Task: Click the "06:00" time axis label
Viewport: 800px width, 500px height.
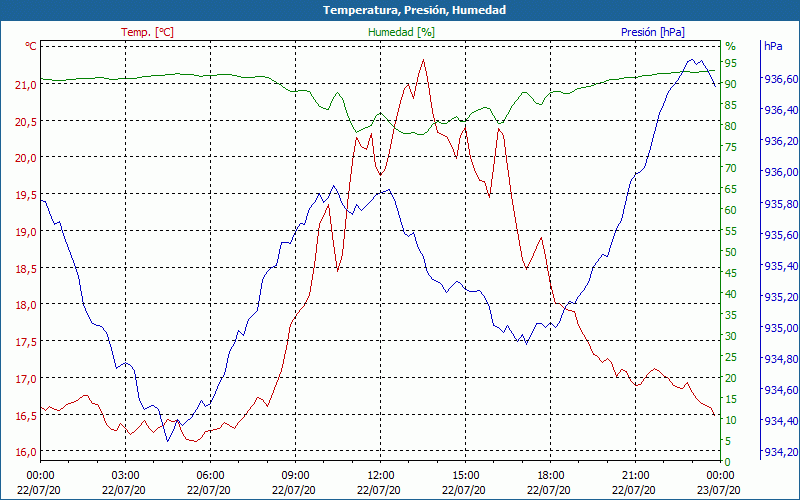Action: coord(210,476)
